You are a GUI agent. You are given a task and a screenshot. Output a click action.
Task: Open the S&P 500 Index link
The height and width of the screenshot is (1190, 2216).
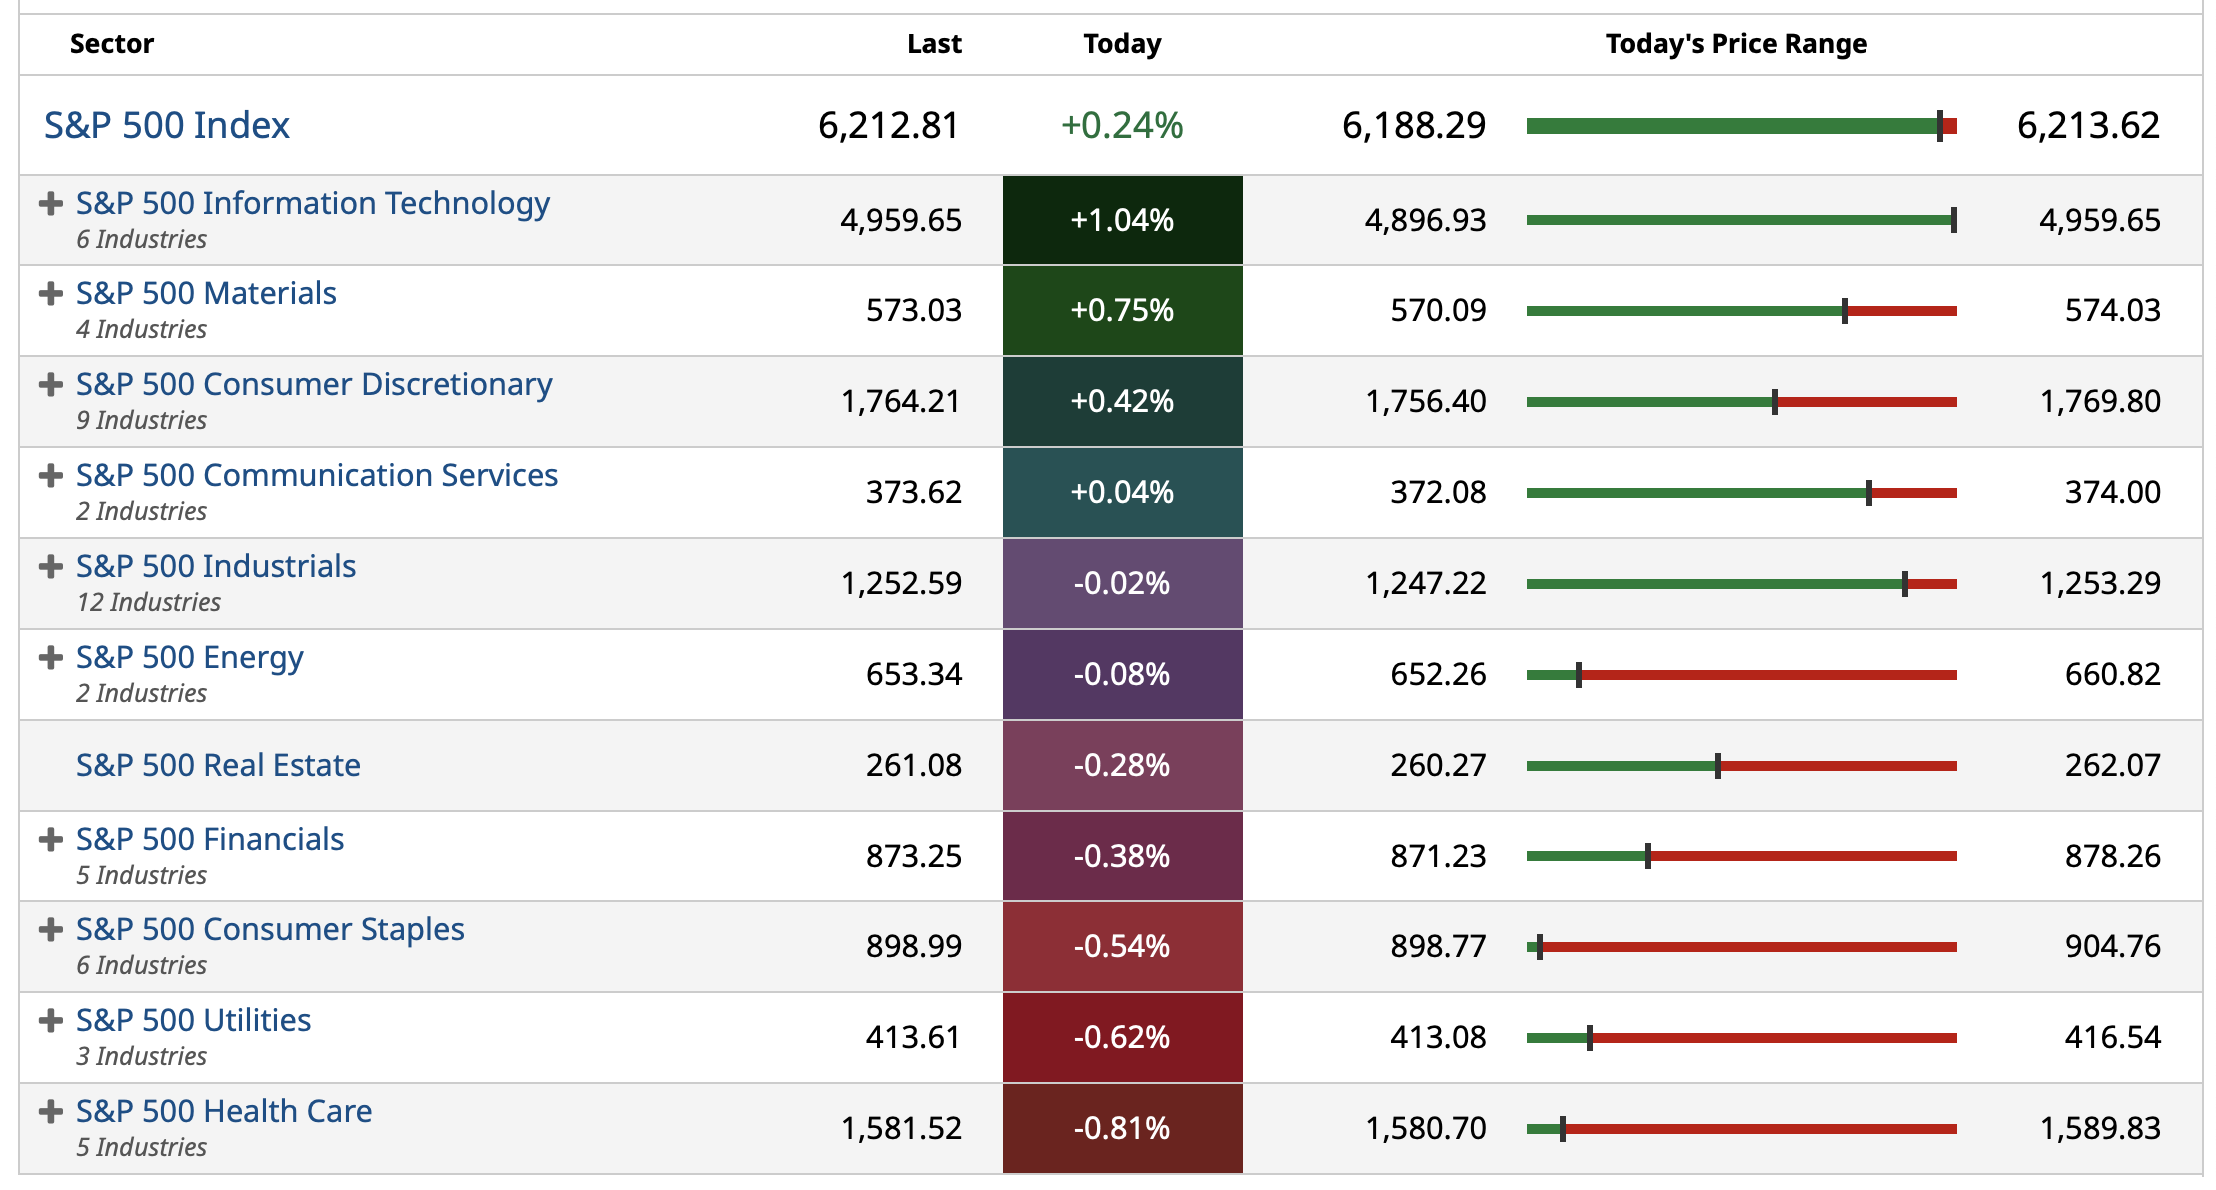(x=167, y=126)
